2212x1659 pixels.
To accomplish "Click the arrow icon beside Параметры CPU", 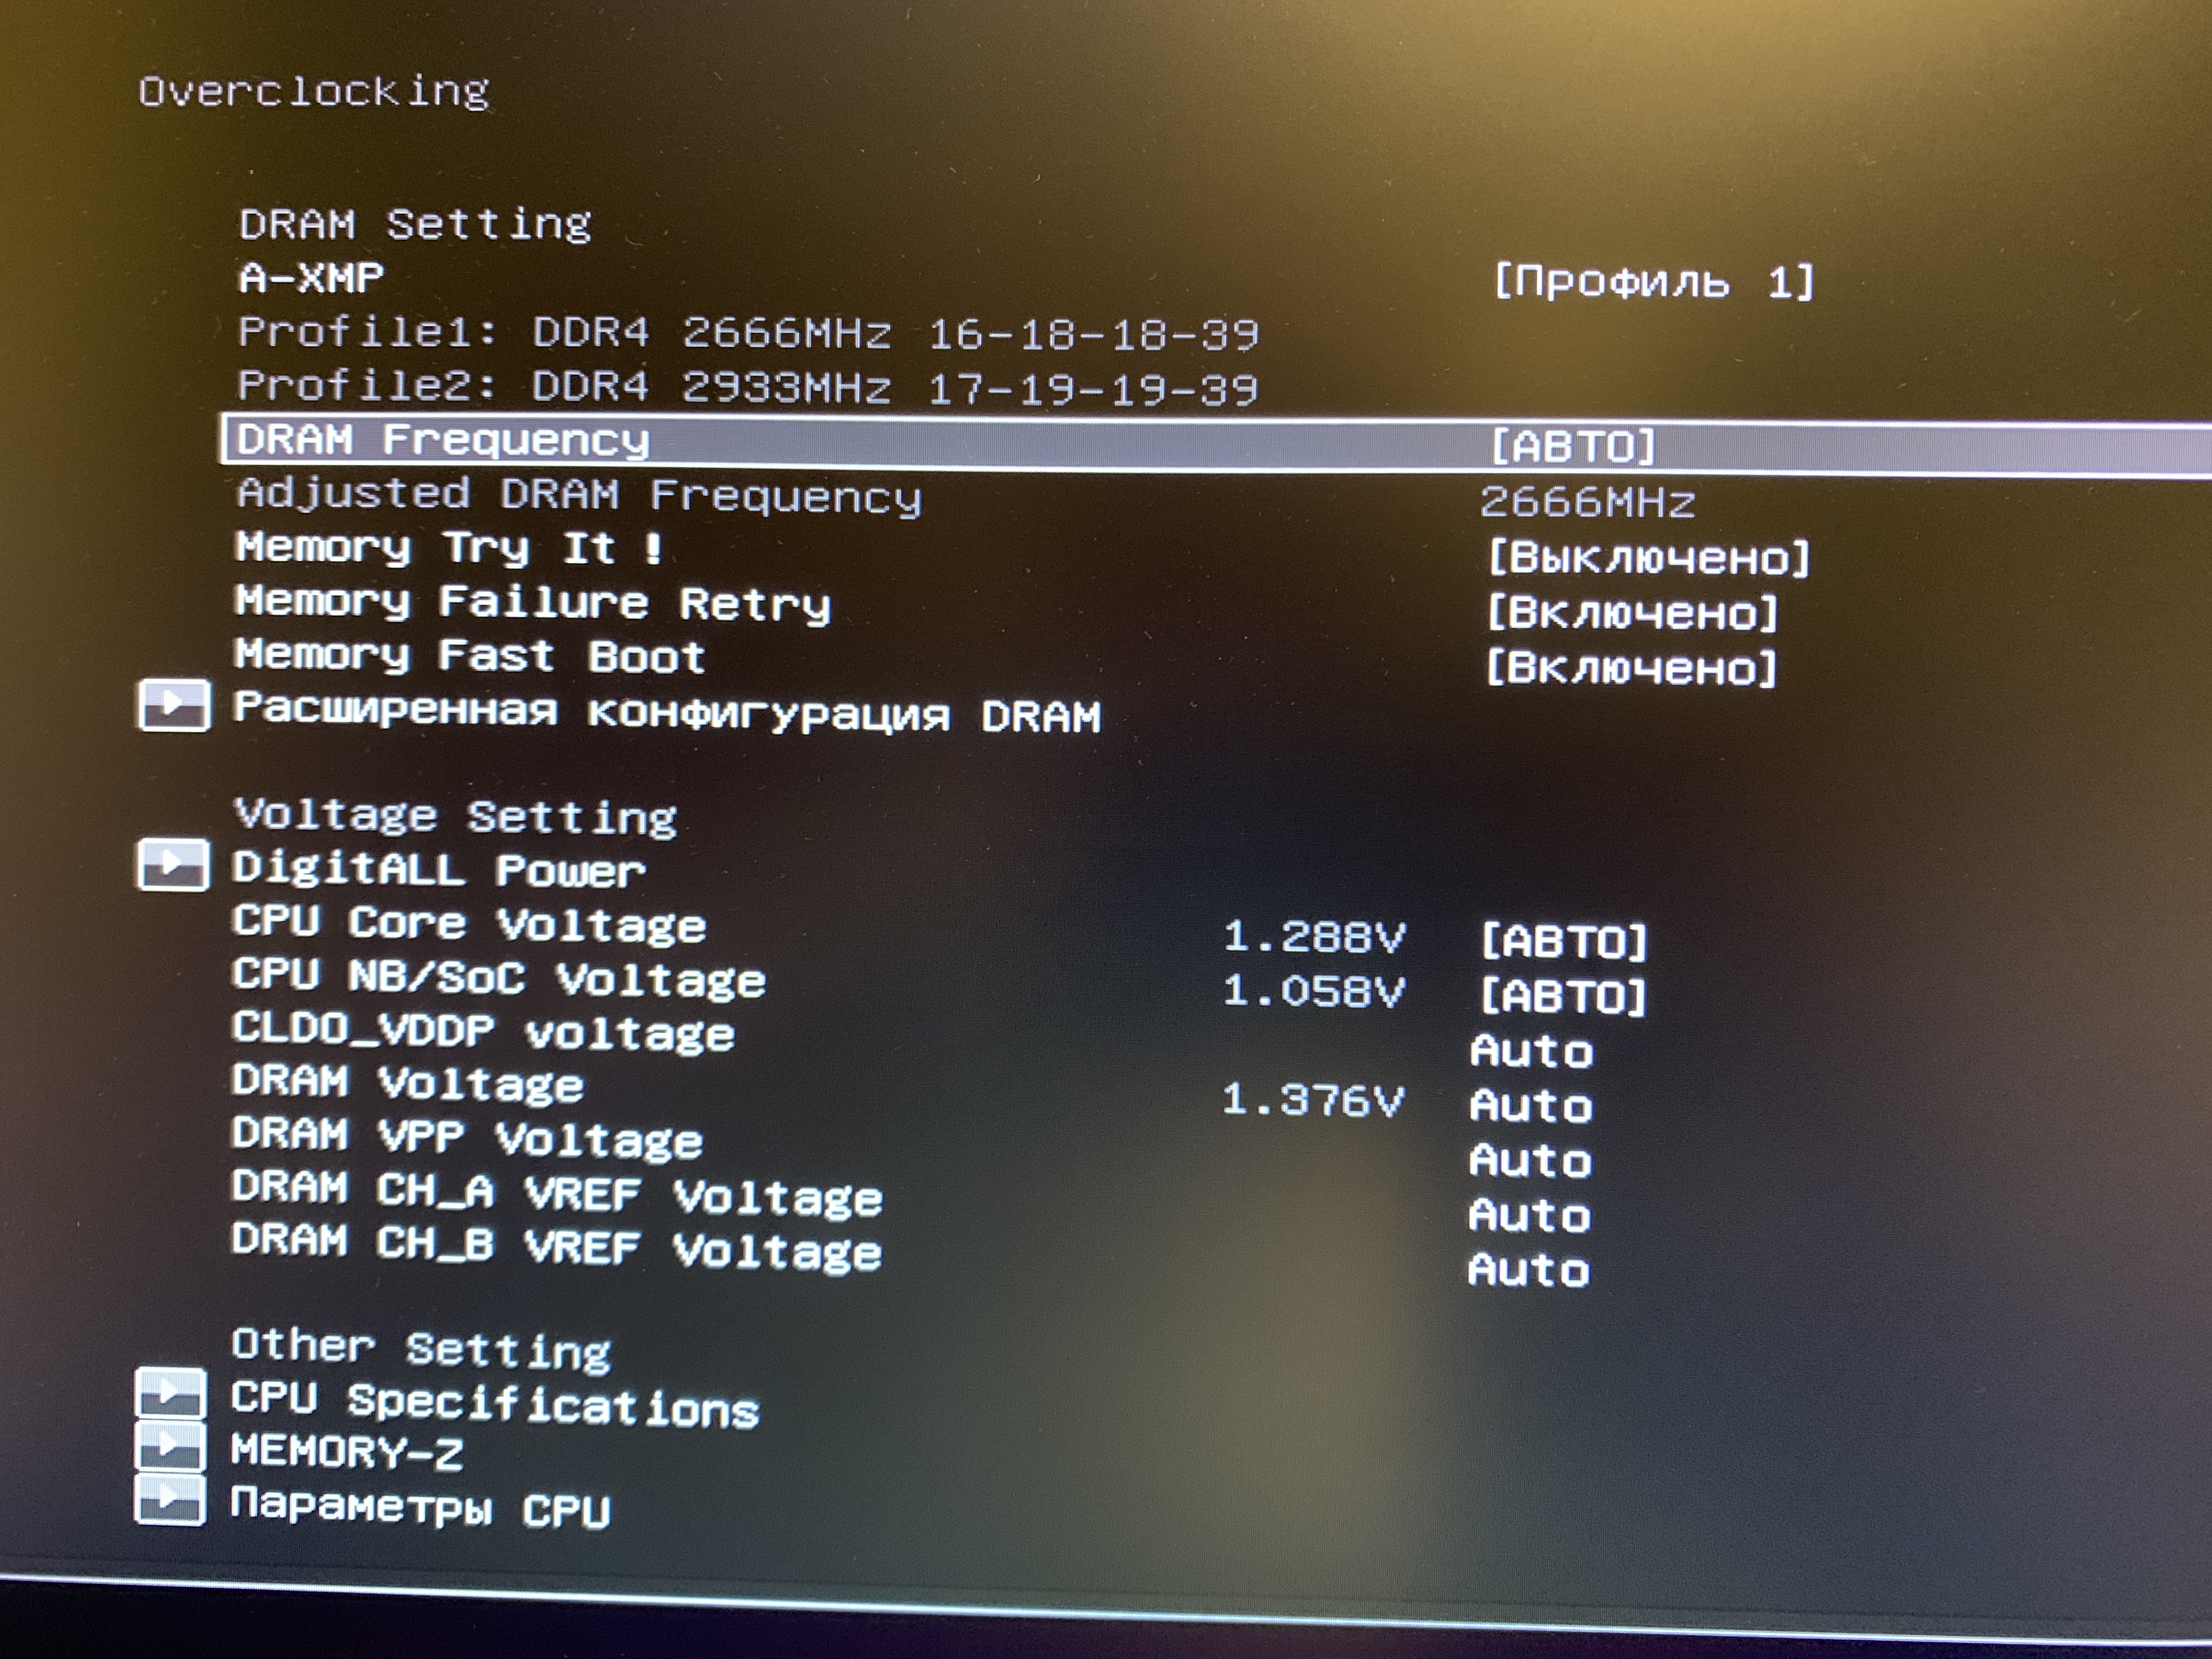I will click(170, 1500).
